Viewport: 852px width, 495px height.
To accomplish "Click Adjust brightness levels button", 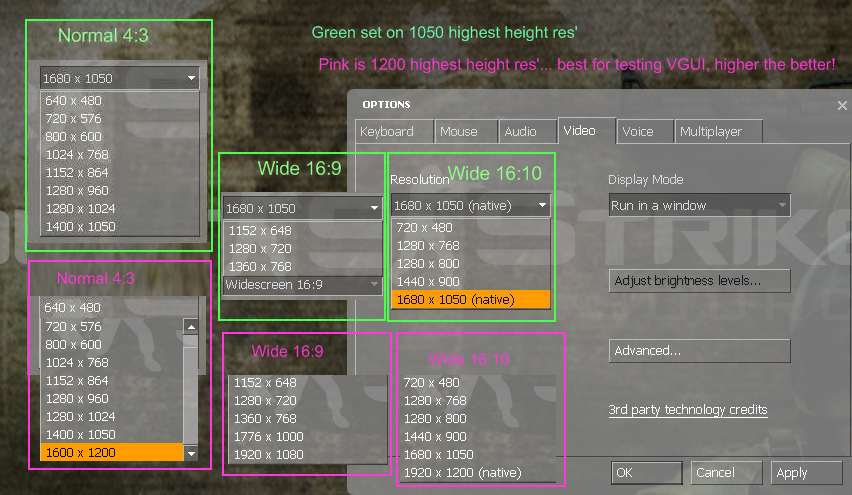I will (x=699, y=281).
